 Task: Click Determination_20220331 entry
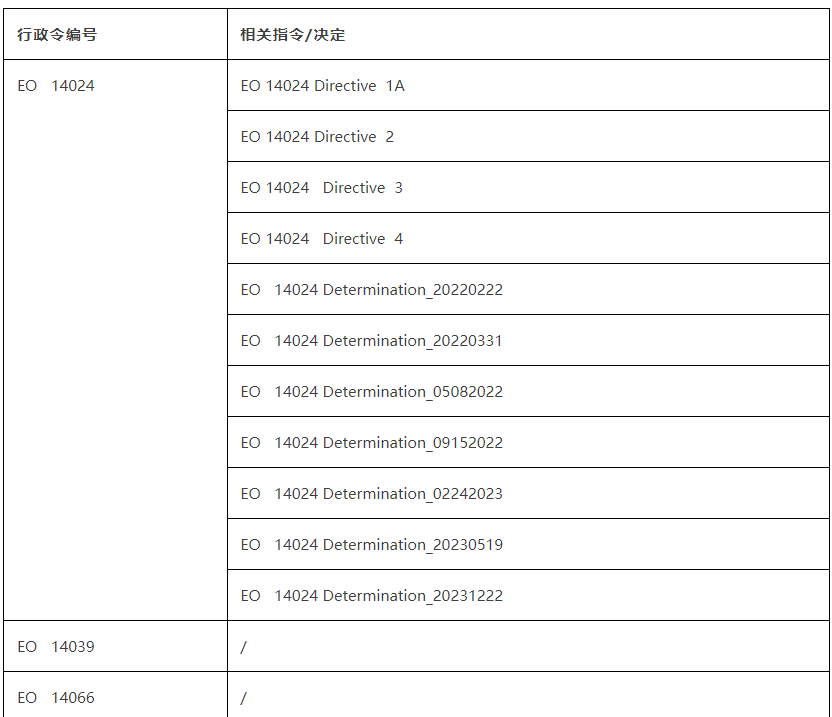[412, 341]
